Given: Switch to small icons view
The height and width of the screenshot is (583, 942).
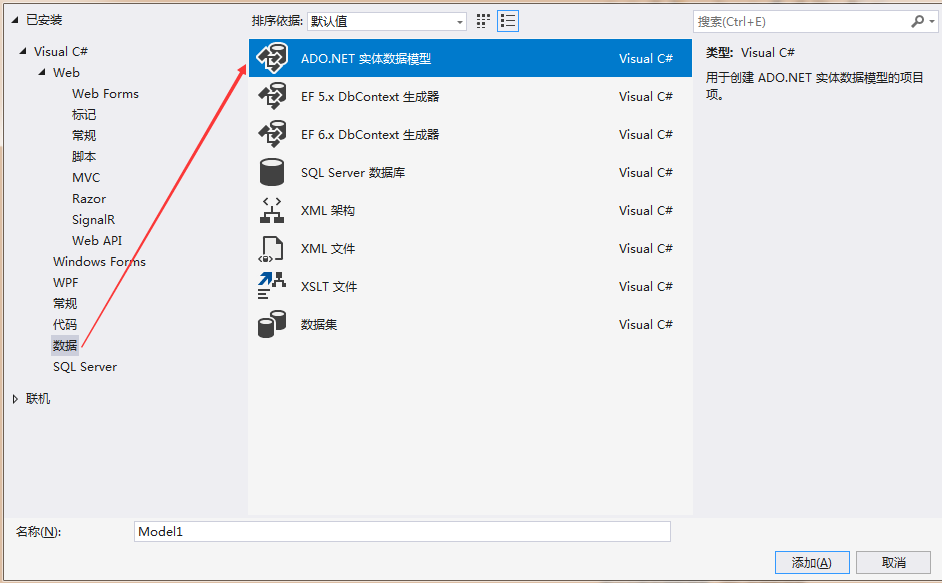Looking at the screenshot, I should pos(482,20).
